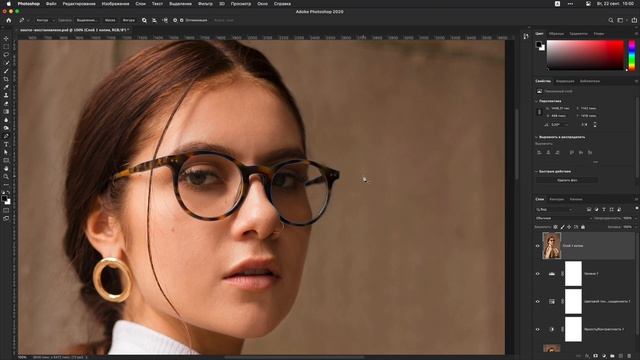
Task: Click the foreground color swatch in the toolbar
Action: point(4,198)
